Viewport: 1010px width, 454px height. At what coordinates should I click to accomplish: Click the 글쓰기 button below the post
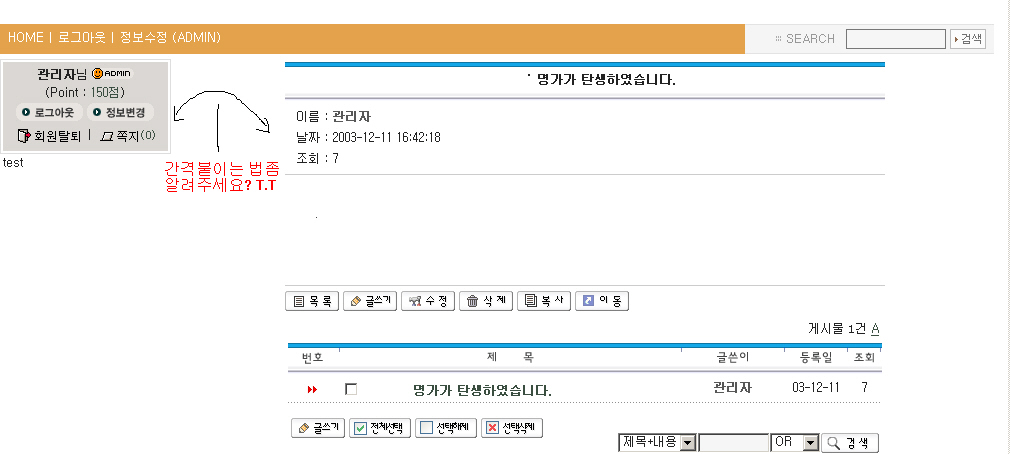370,301
